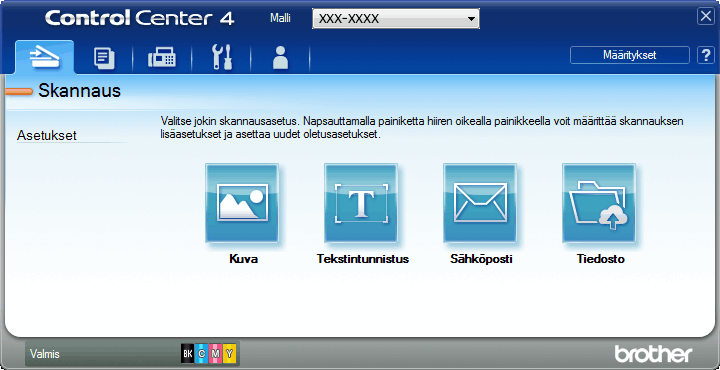The image size is (720, 370).
Task: Open the Support person tab
Action: coord(280,59)
